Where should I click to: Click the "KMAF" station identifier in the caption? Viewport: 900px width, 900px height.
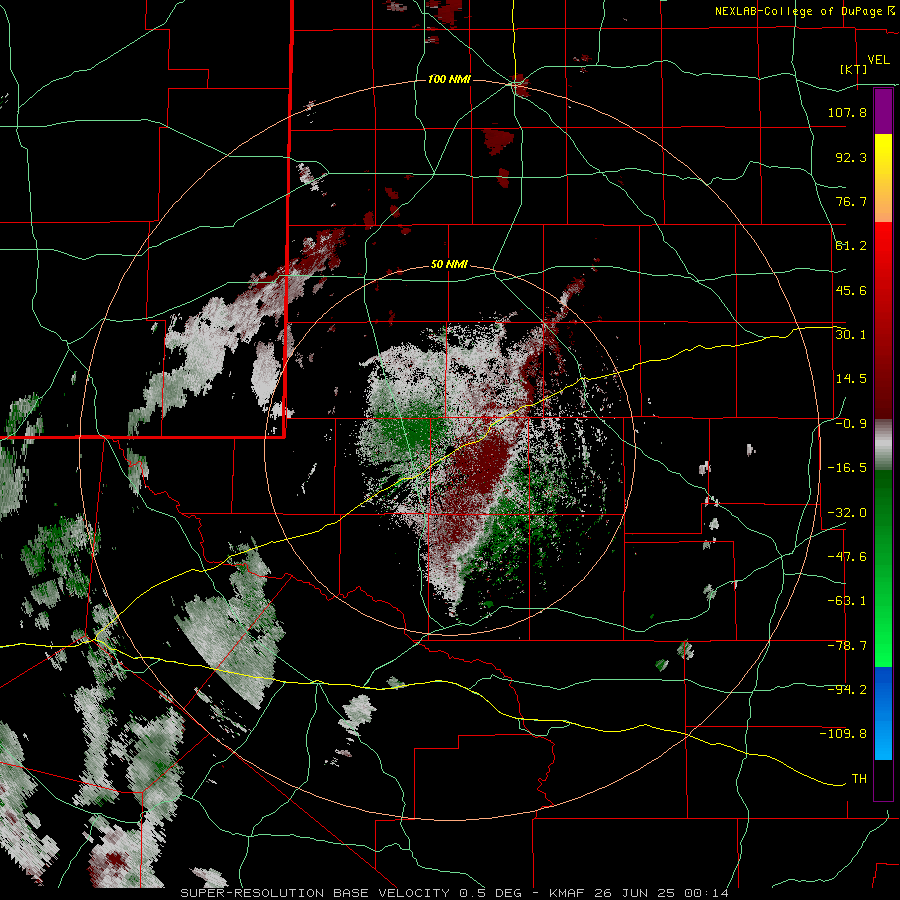pyautogui.click(x=567, y=893)
